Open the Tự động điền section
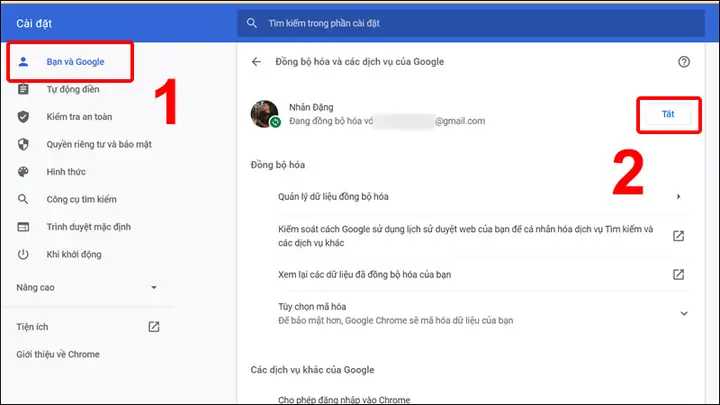The image size is (720, 405). tap(73, 89)
